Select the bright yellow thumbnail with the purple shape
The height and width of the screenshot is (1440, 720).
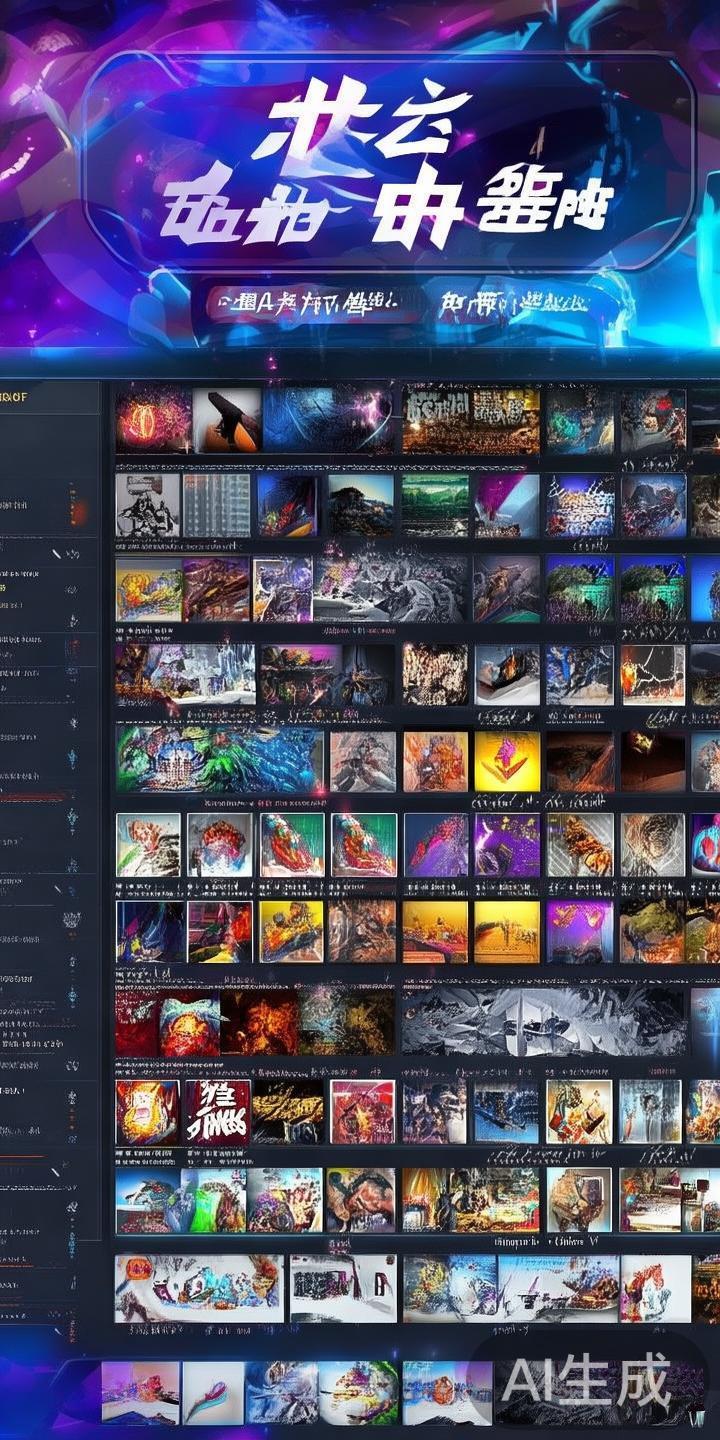coord(507,761)
